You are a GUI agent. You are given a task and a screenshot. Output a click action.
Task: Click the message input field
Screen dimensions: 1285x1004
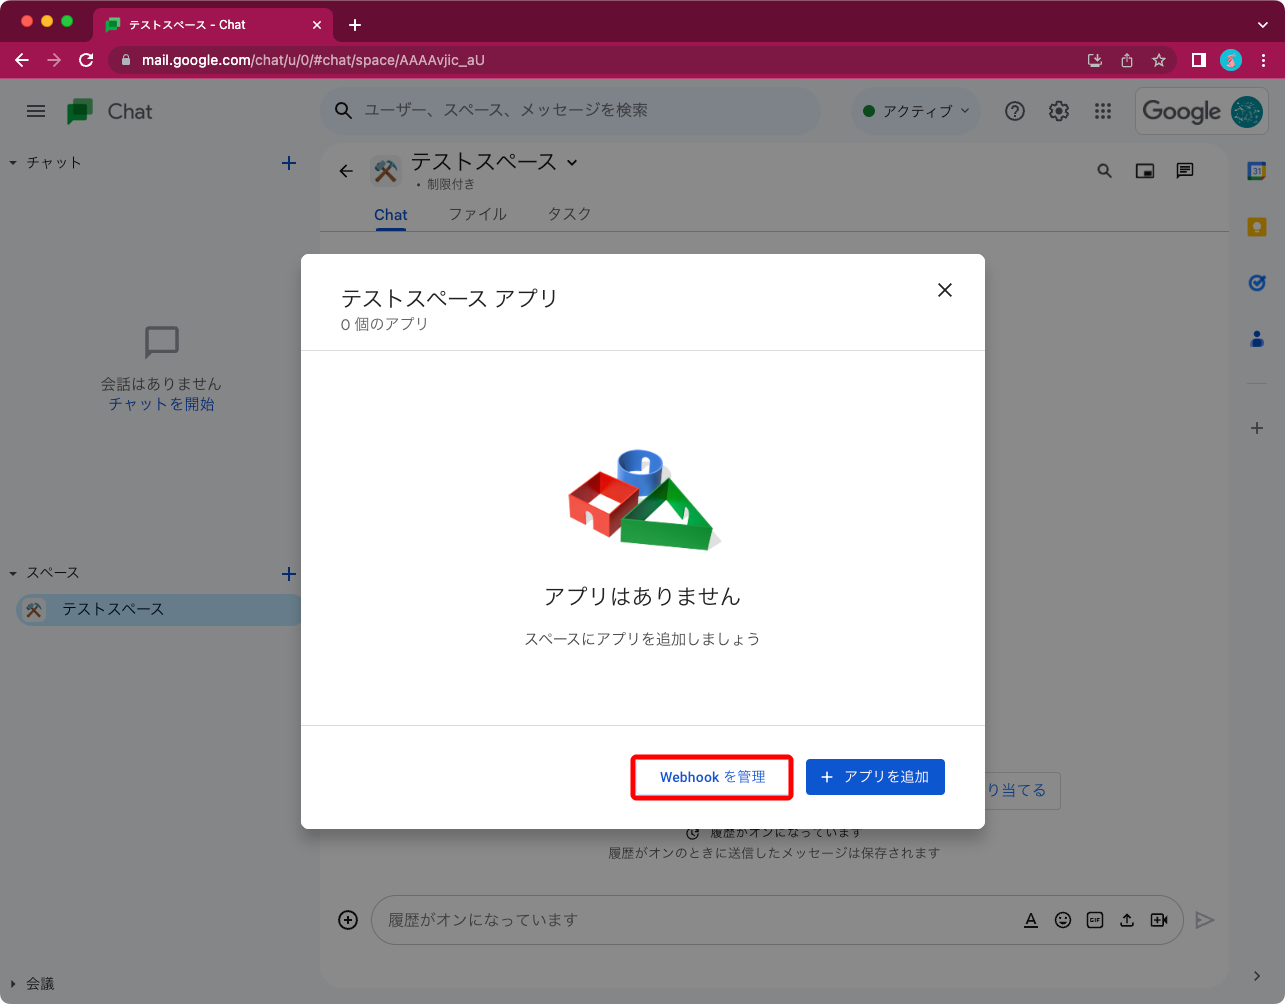coord(650,920)
